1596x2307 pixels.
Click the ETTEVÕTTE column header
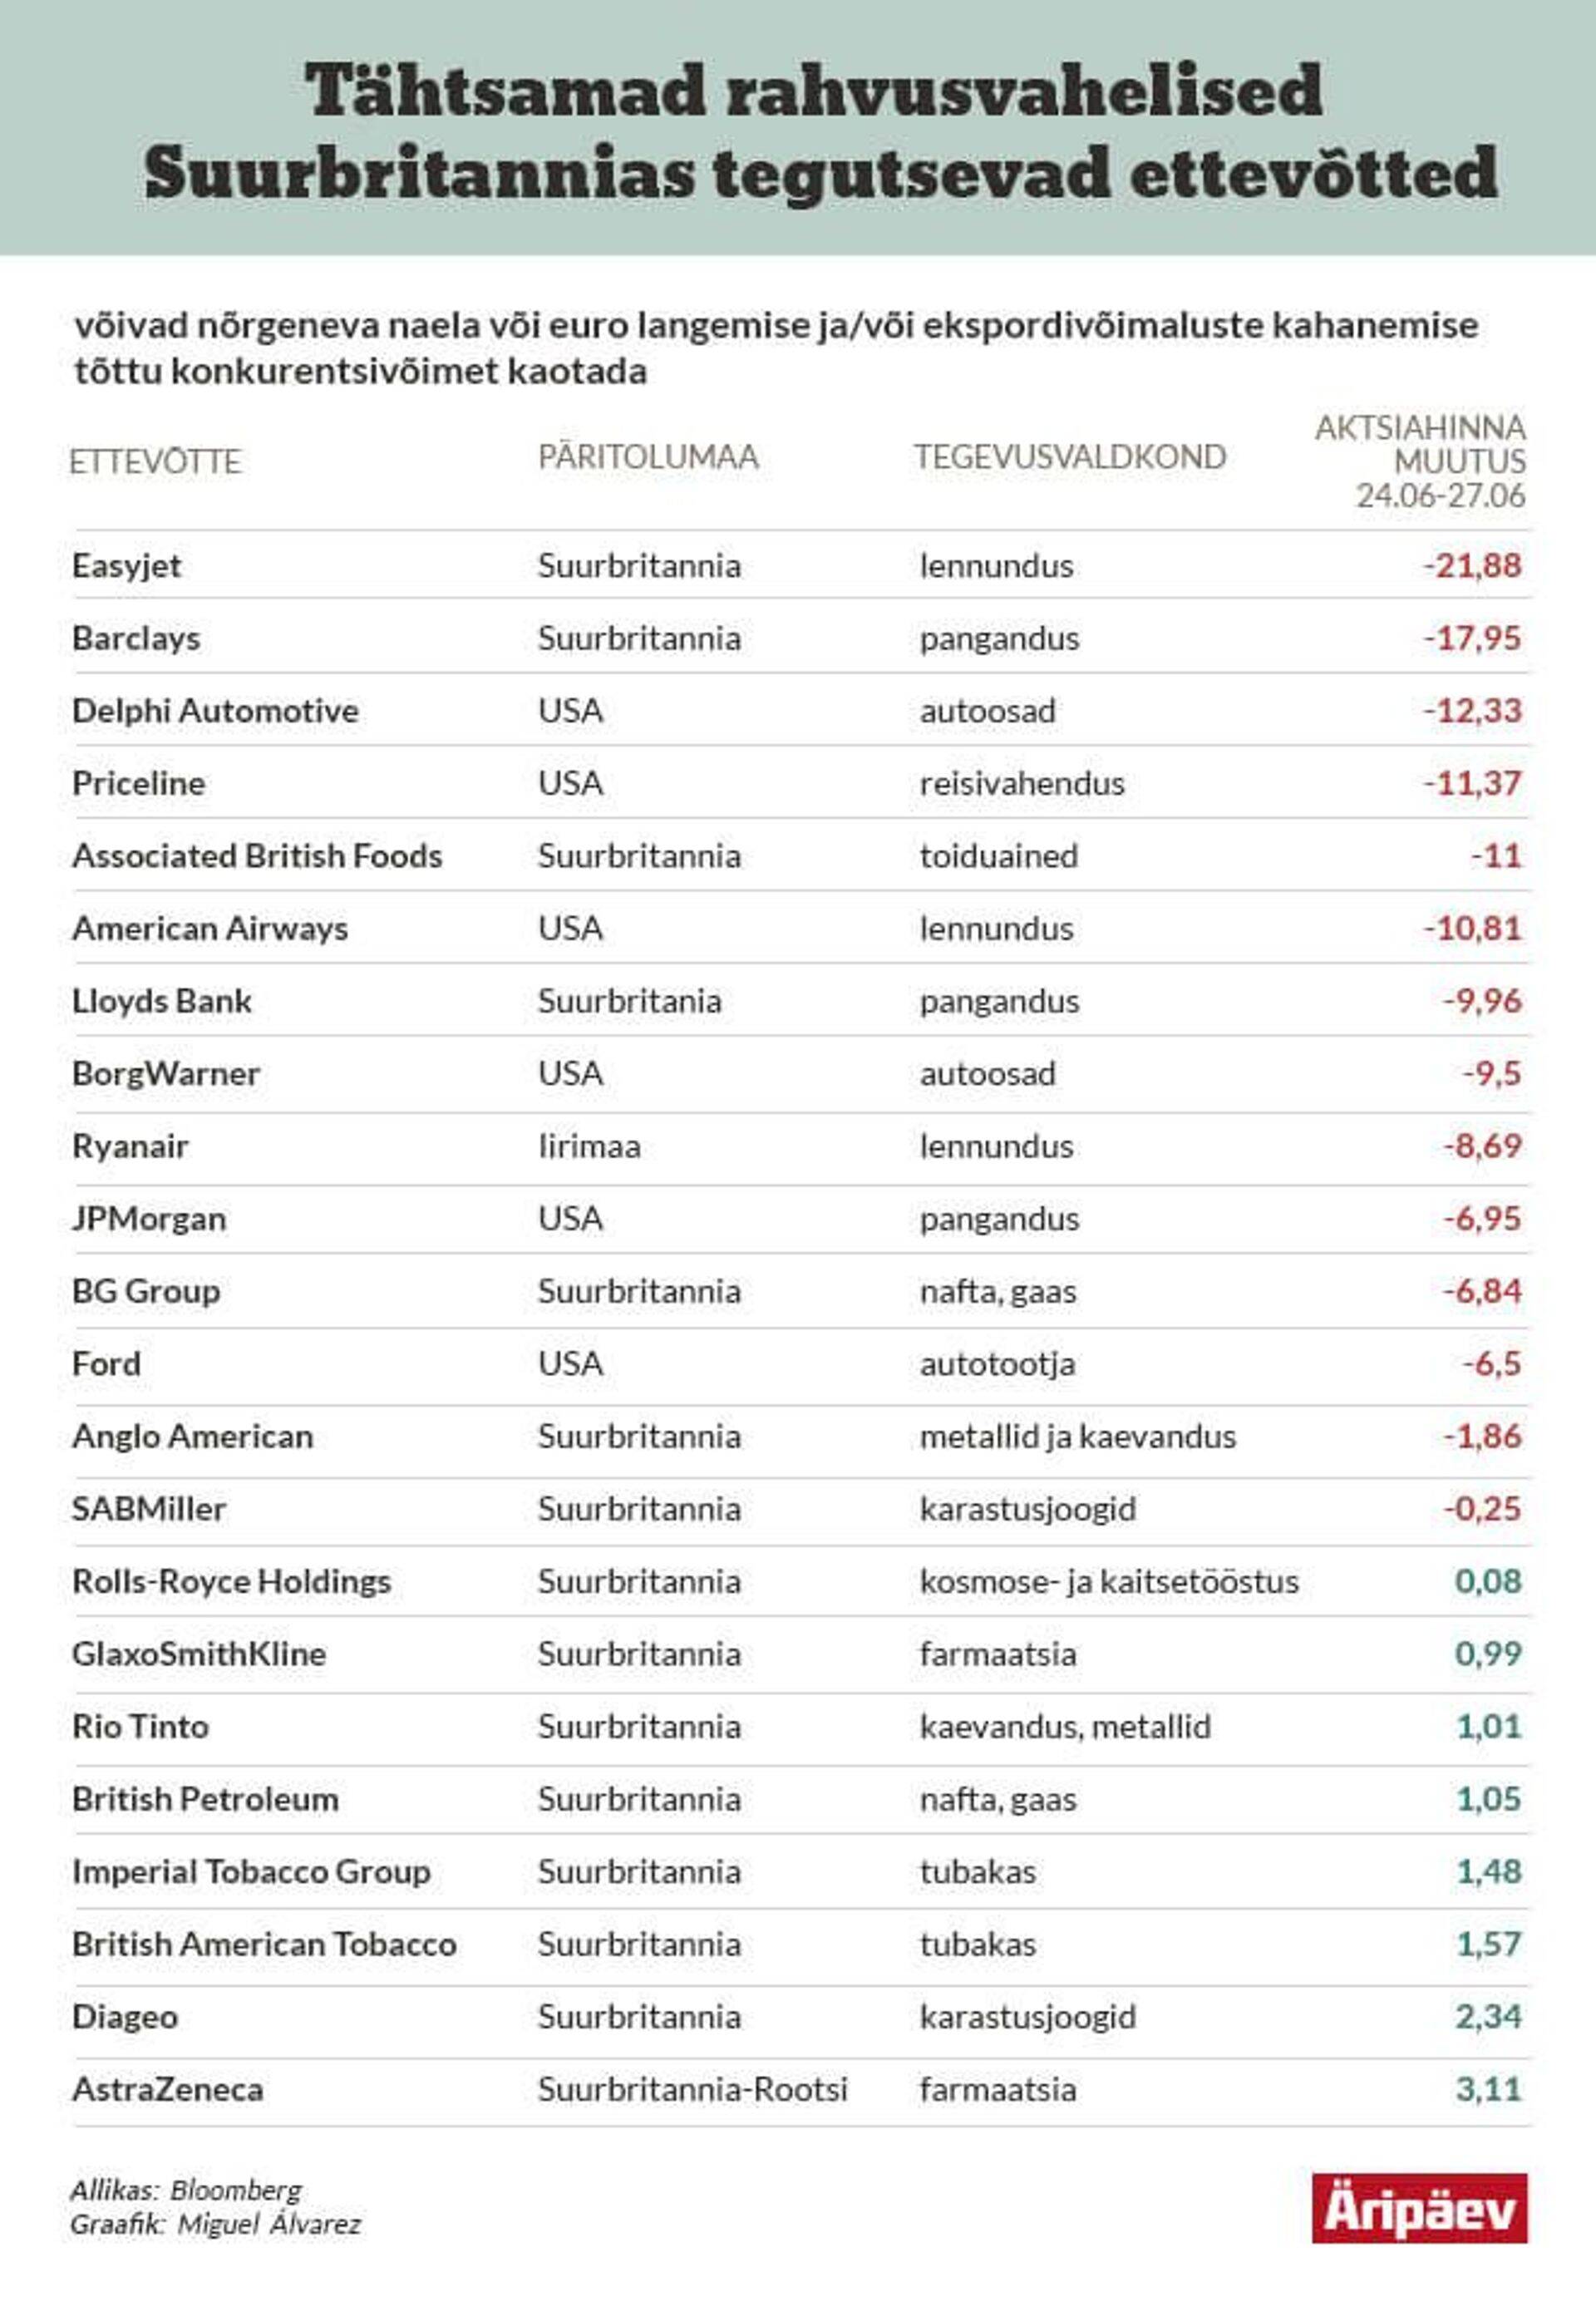tap(155, 462)
